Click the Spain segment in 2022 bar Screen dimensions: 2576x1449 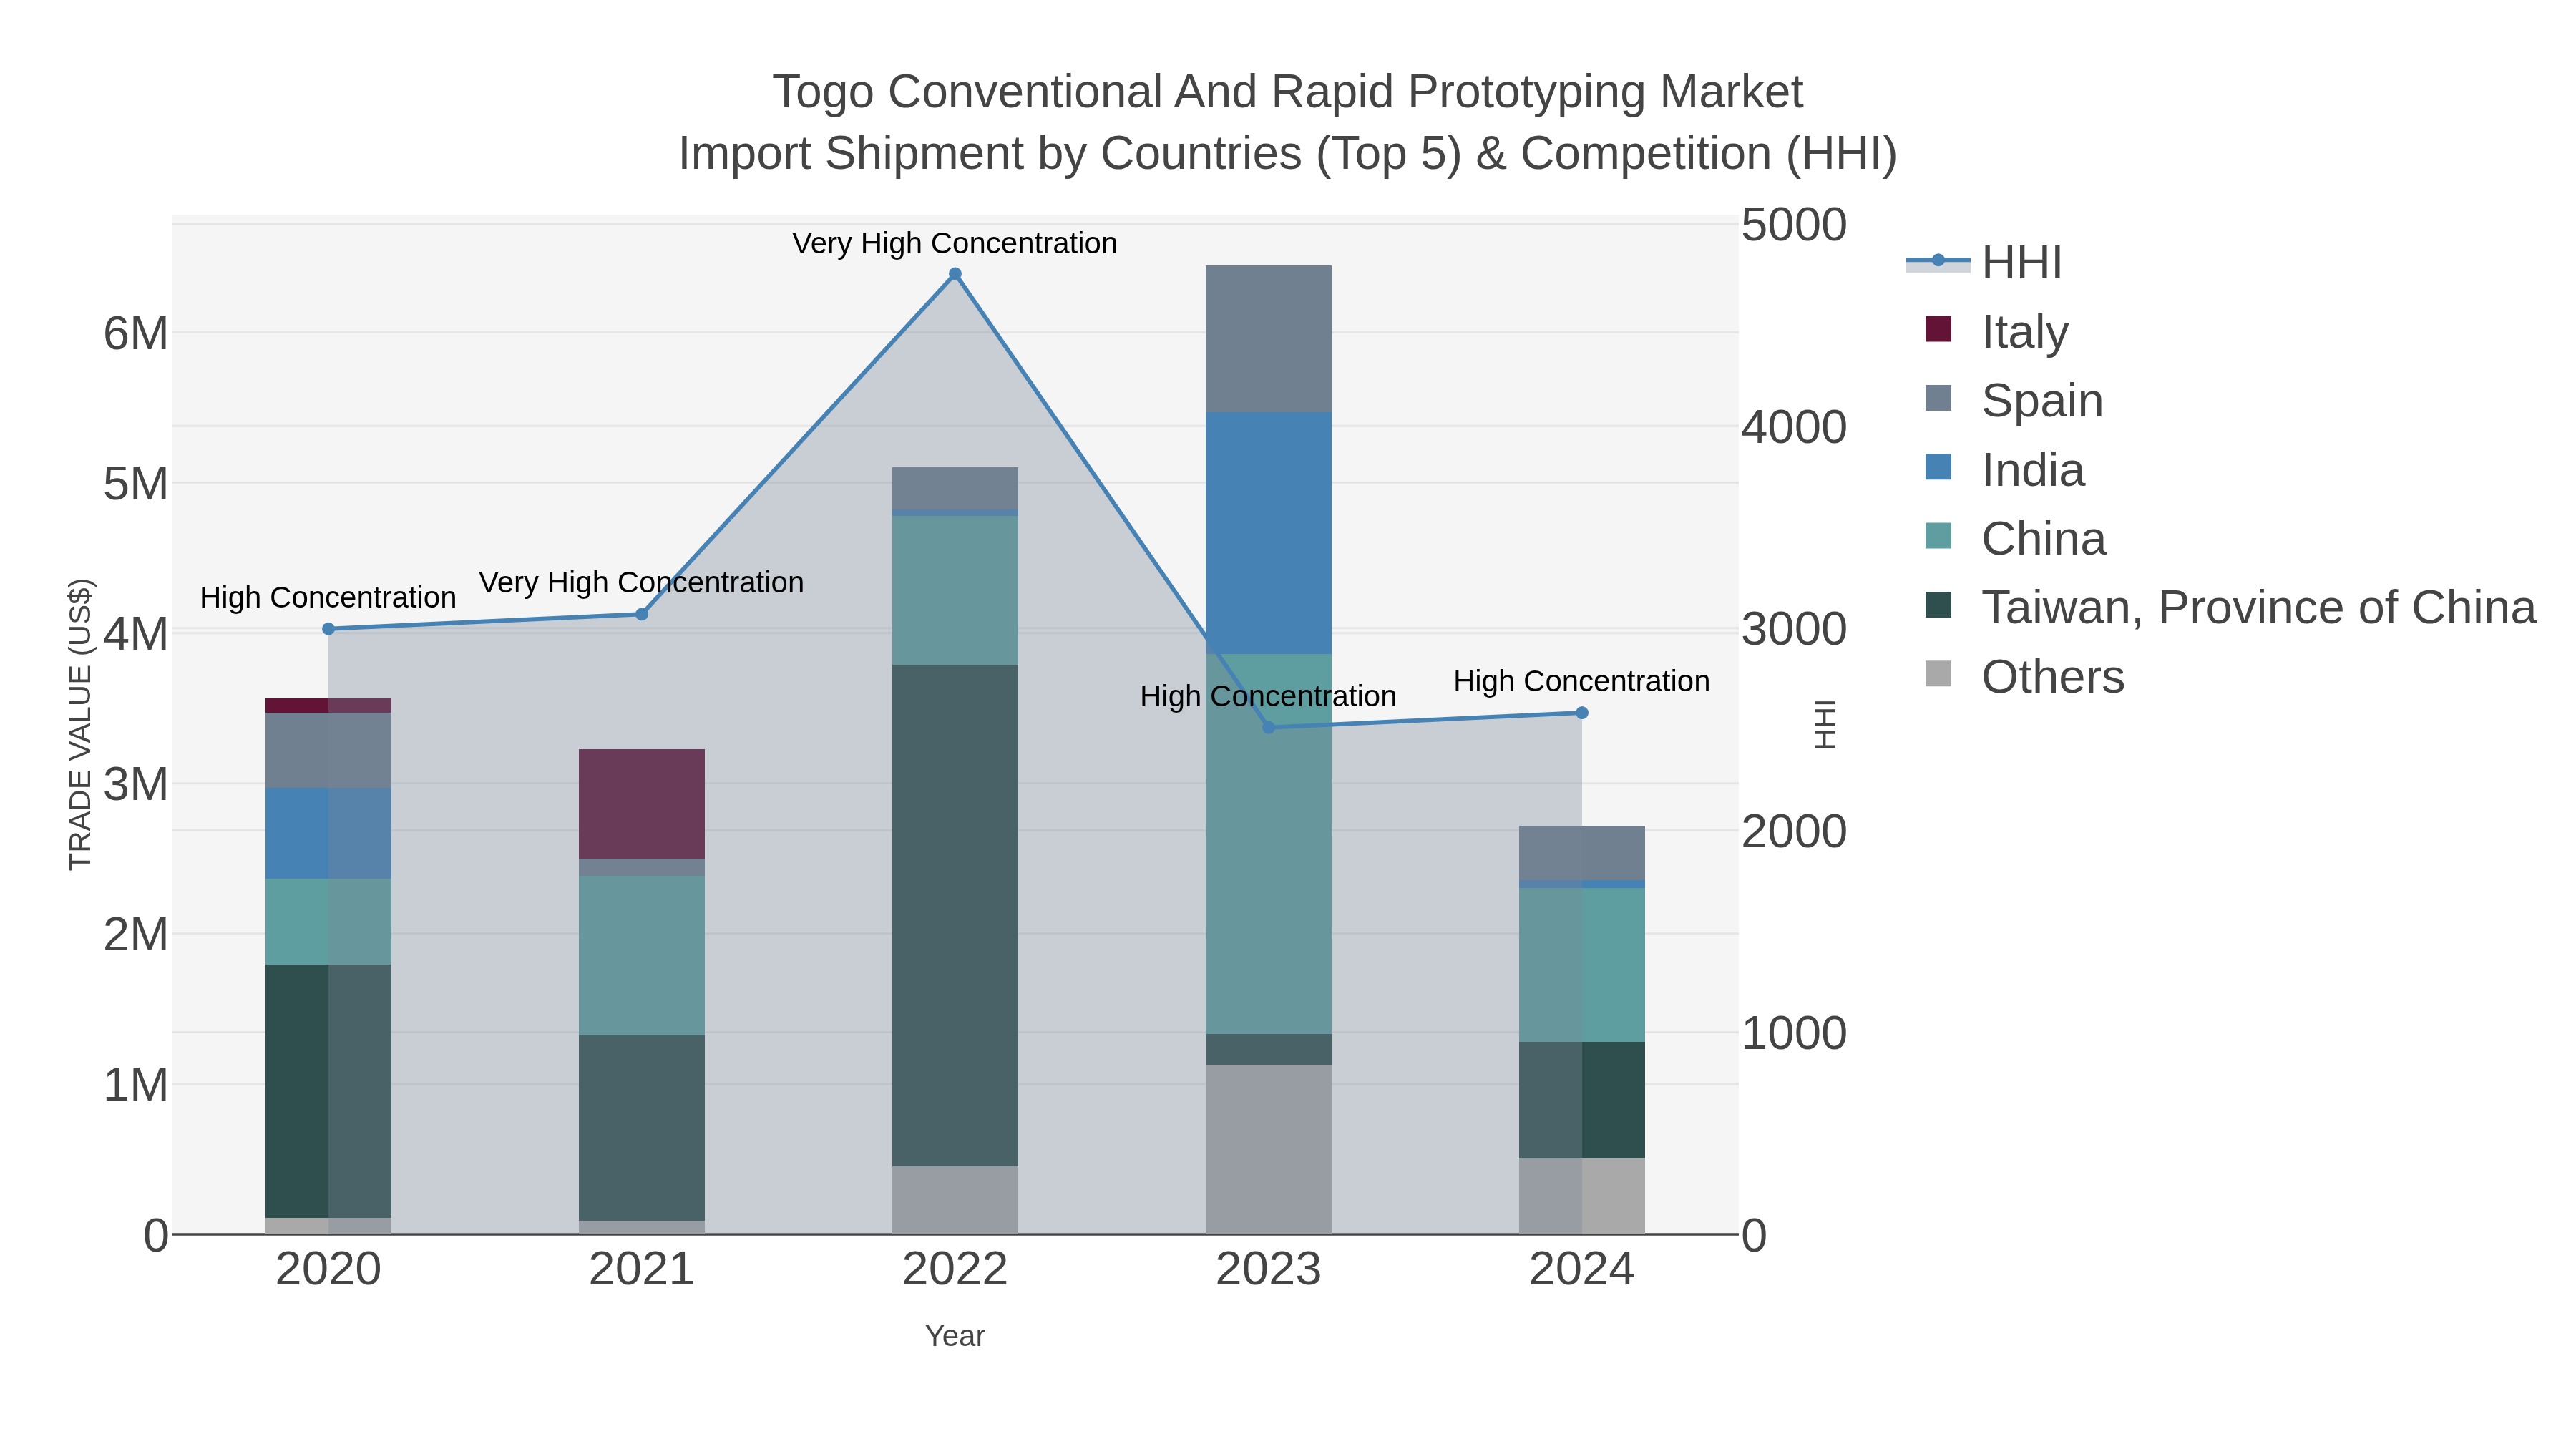click(x=955, y=488)
